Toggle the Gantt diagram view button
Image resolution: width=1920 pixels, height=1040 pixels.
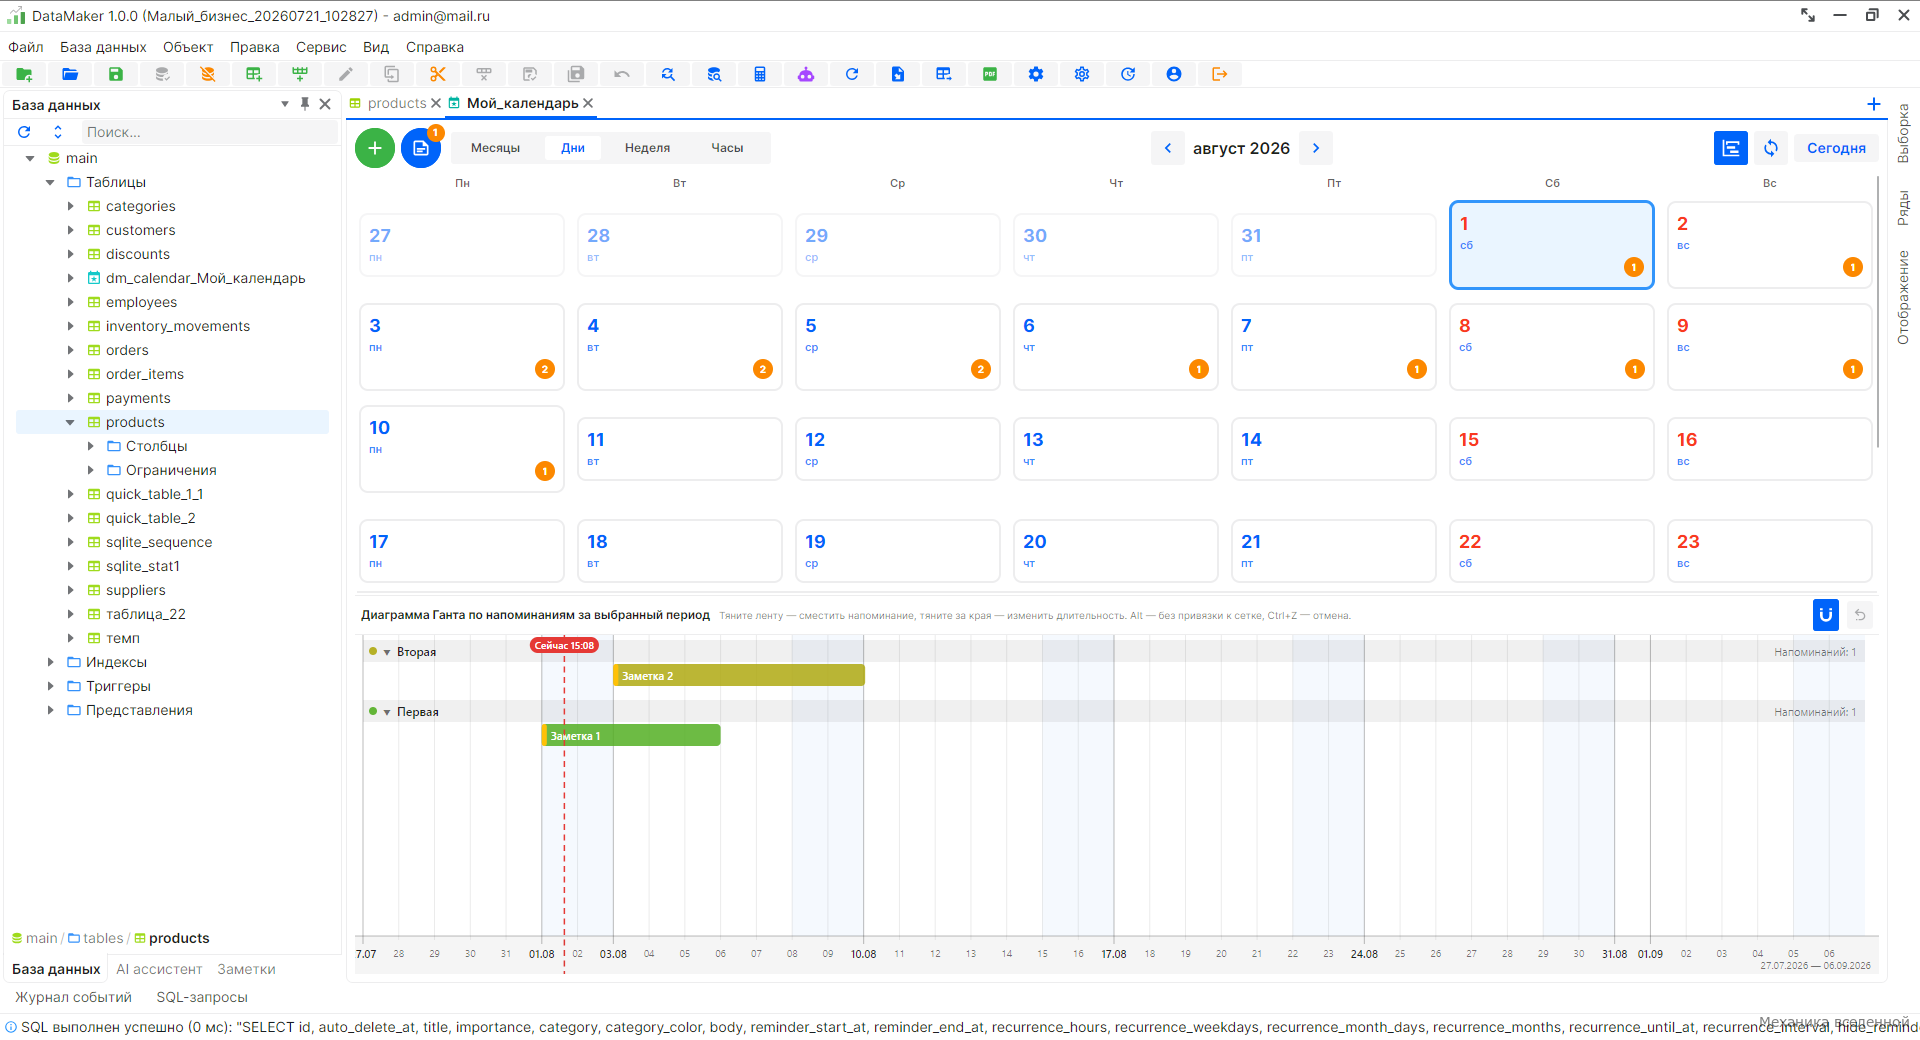point(1731,148)
